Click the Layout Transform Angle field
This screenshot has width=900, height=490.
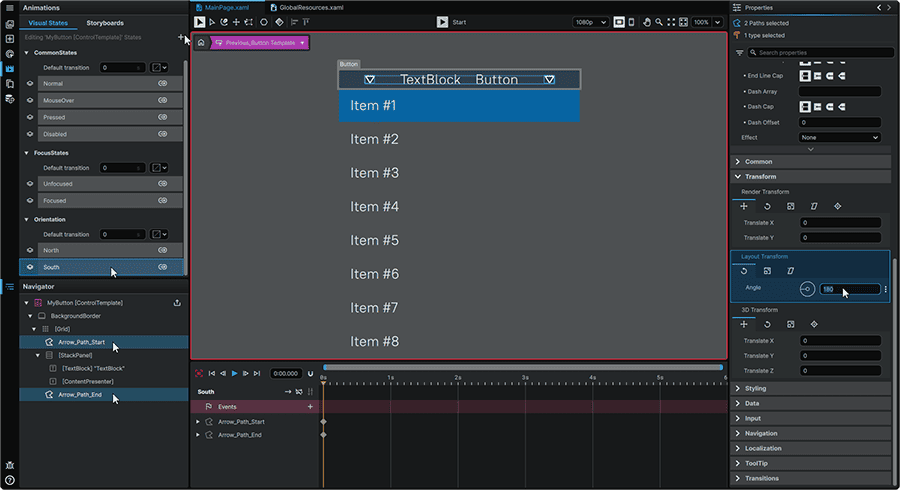pyautogui.click(x=849, y=289)
